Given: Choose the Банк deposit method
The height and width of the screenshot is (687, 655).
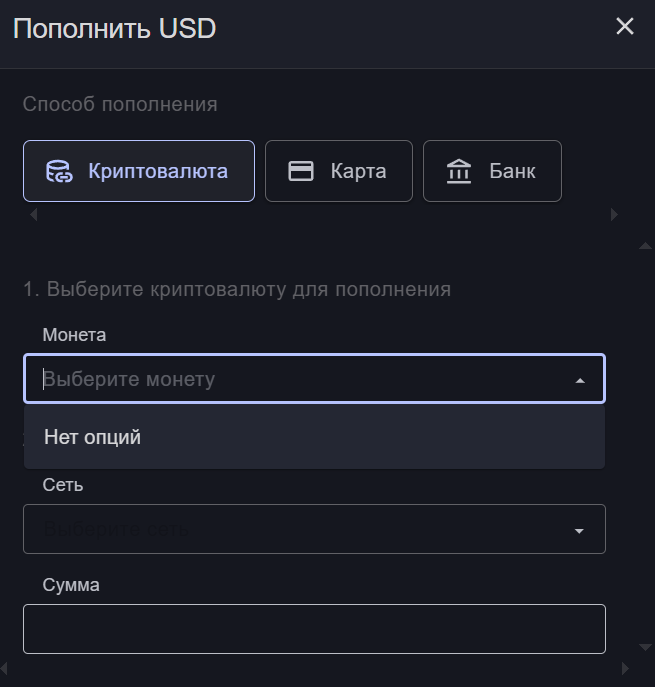Looking at the screenshot, I should click(x=492, y=171).
